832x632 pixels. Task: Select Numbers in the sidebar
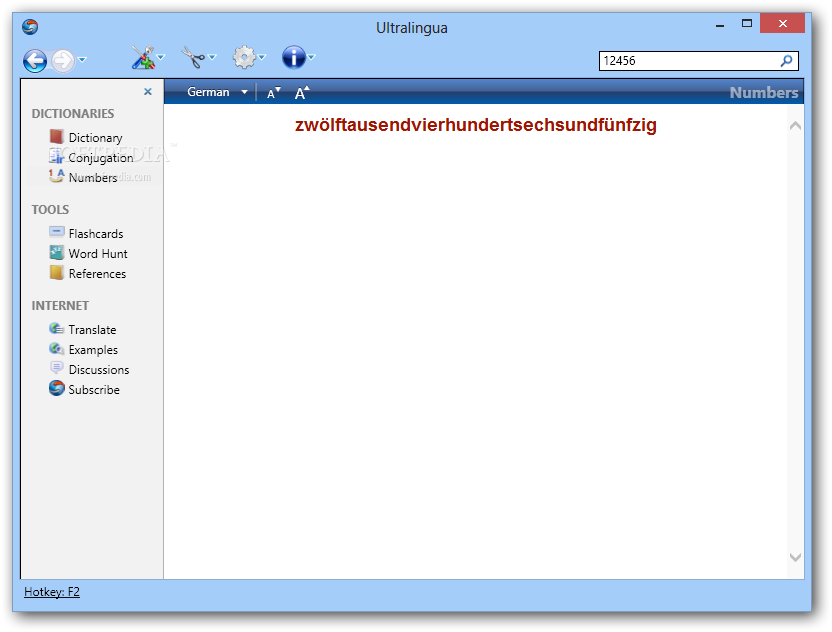click(93, 177)
